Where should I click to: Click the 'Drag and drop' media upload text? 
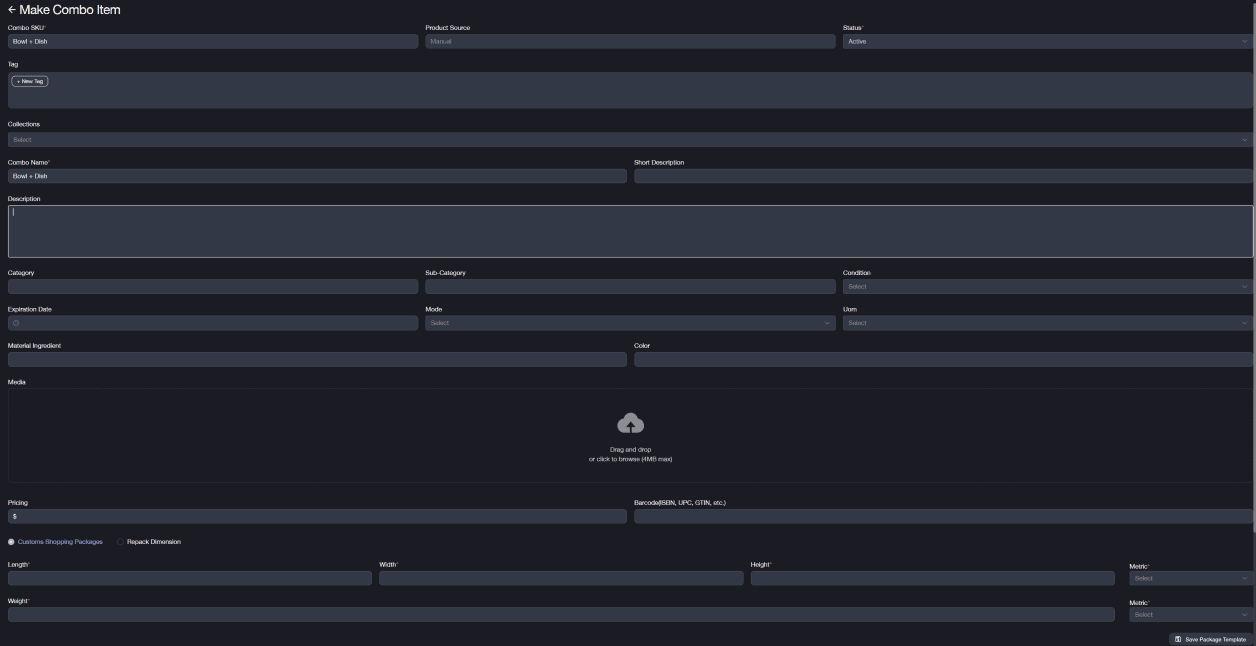click(x=630, y=450)
